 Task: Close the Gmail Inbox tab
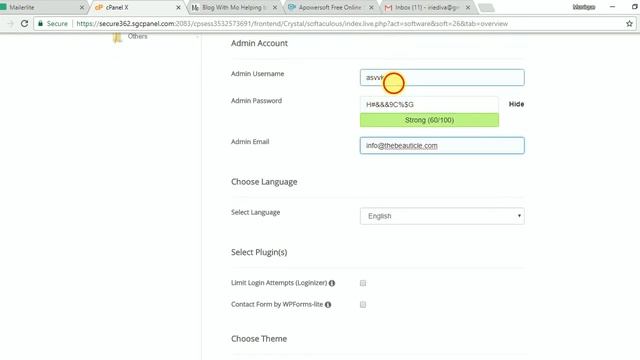tap(468, 7)
